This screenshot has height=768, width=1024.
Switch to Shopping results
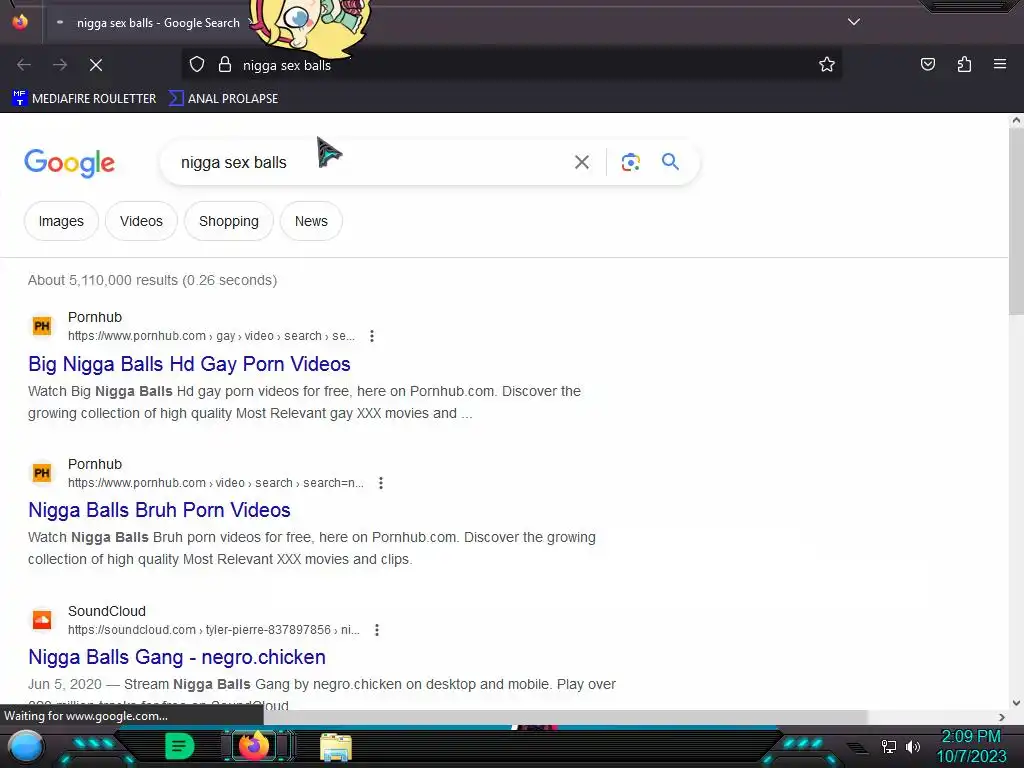[x=229, y=221]
